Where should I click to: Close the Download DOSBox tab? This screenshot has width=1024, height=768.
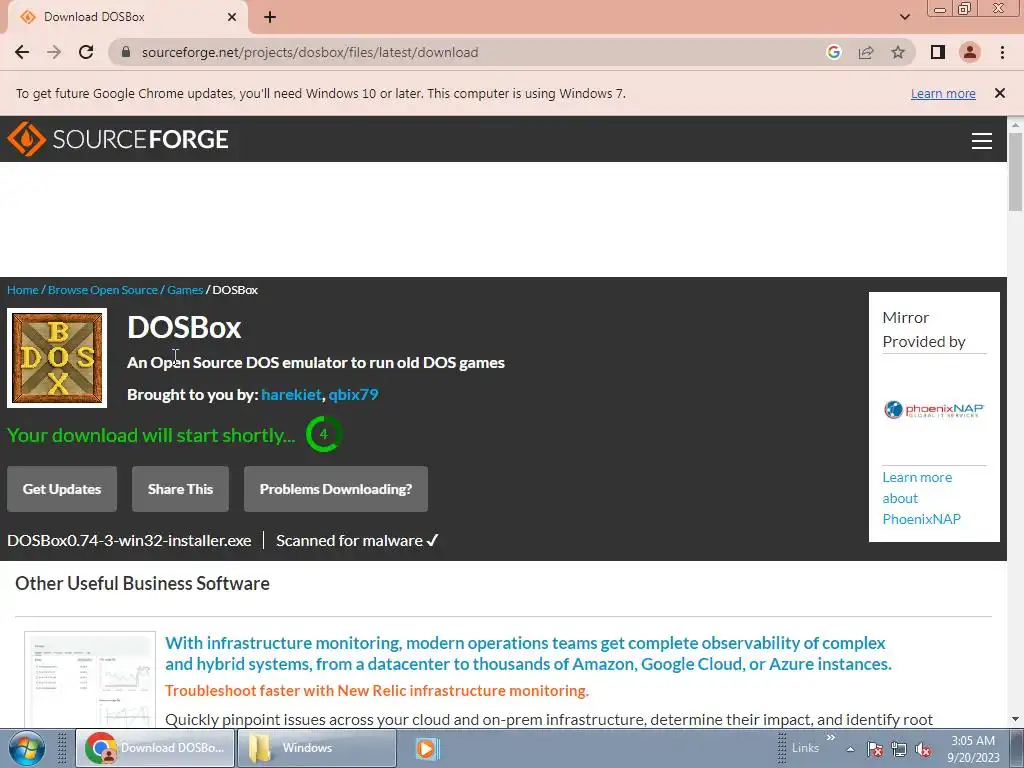point(232,17)
